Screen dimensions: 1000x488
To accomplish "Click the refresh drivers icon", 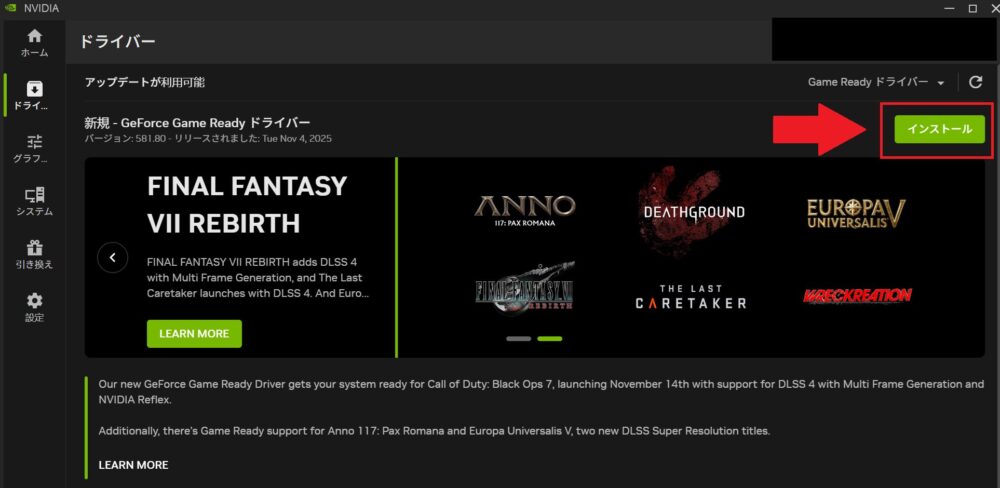I will coord(976,82).
